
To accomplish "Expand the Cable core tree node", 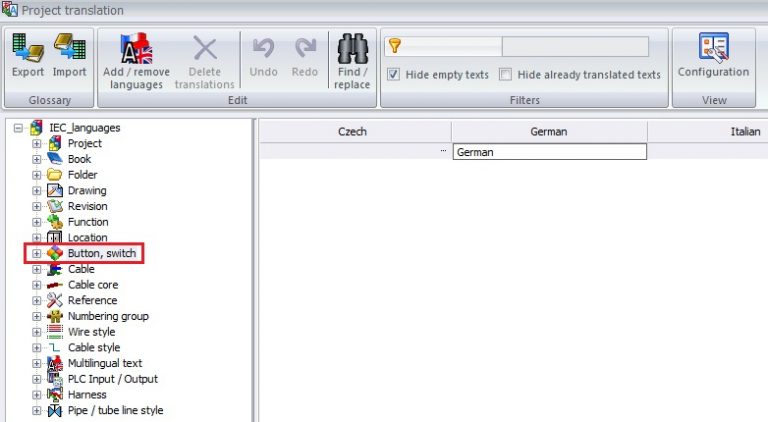I will point(37,285).
